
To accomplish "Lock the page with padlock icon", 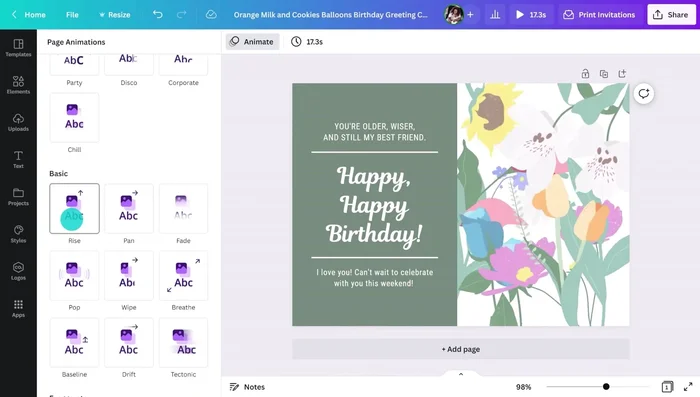I will pos(585,74).
